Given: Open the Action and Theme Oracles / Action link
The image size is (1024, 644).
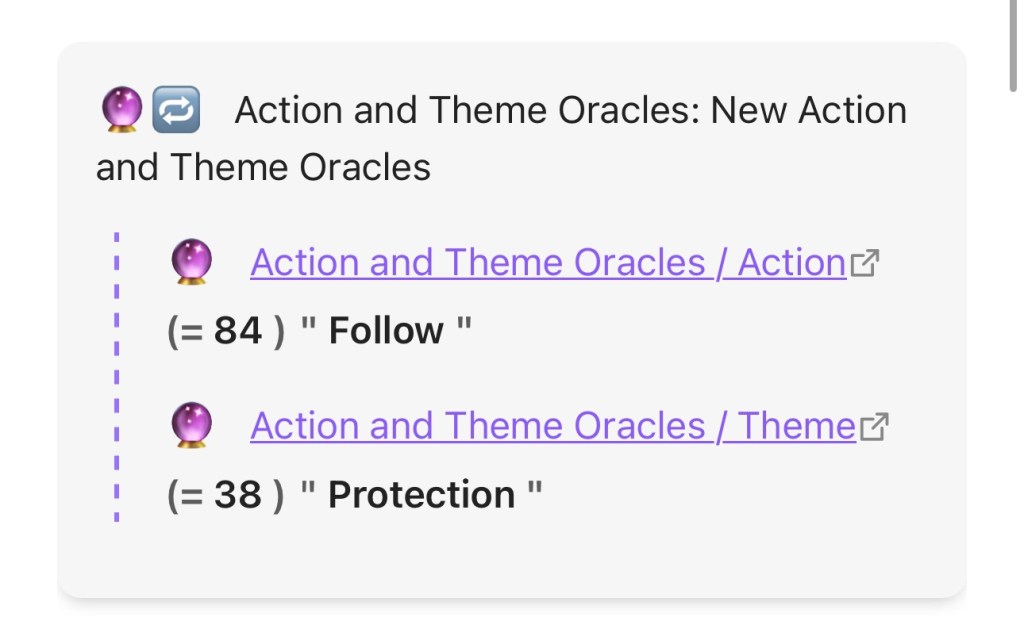Looking at the screenshot, I should coord(548,263).
